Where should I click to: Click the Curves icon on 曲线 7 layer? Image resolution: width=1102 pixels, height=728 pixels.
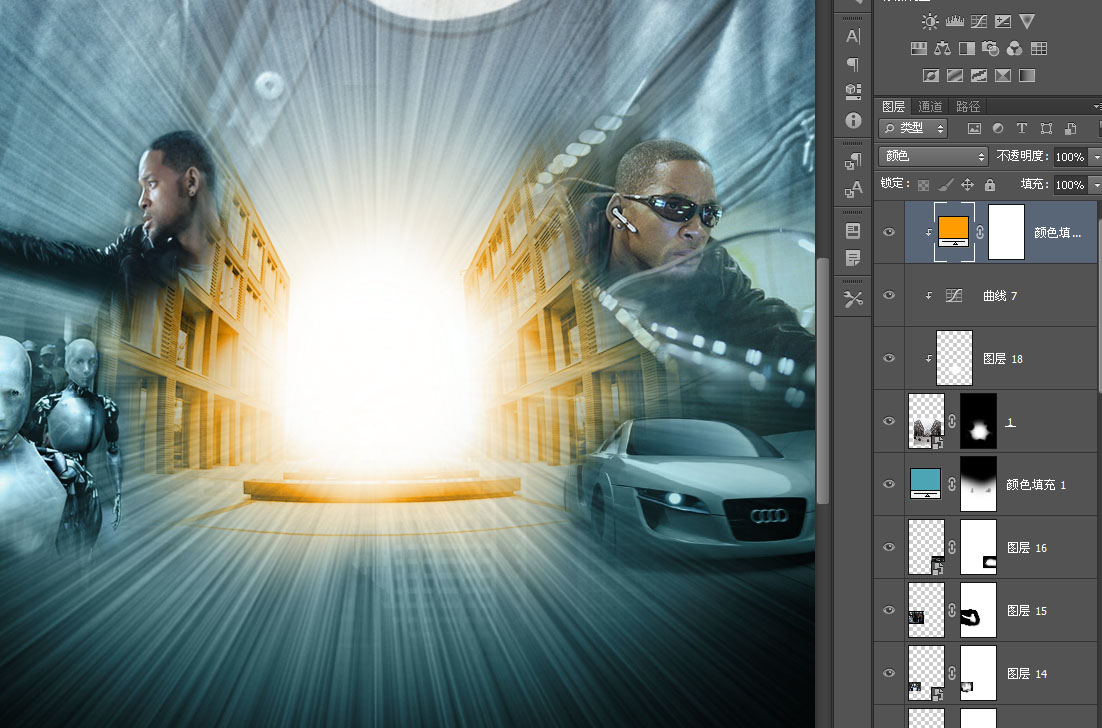[954, 295]
